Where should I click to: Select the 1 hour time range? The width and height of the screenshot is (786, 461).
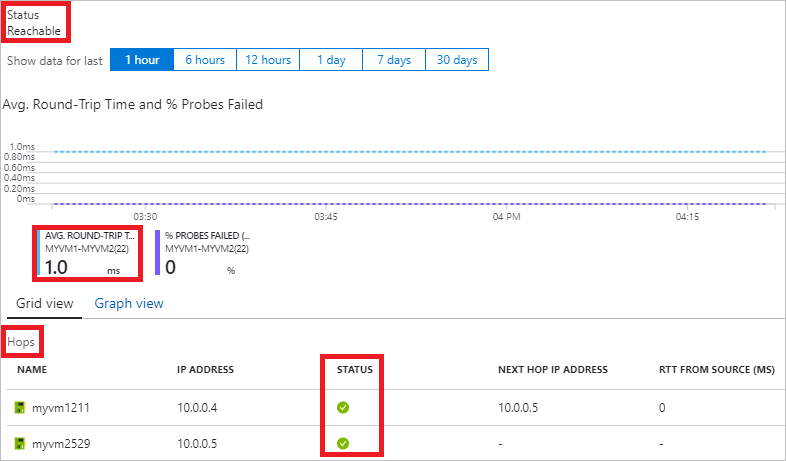coord(142,60)
